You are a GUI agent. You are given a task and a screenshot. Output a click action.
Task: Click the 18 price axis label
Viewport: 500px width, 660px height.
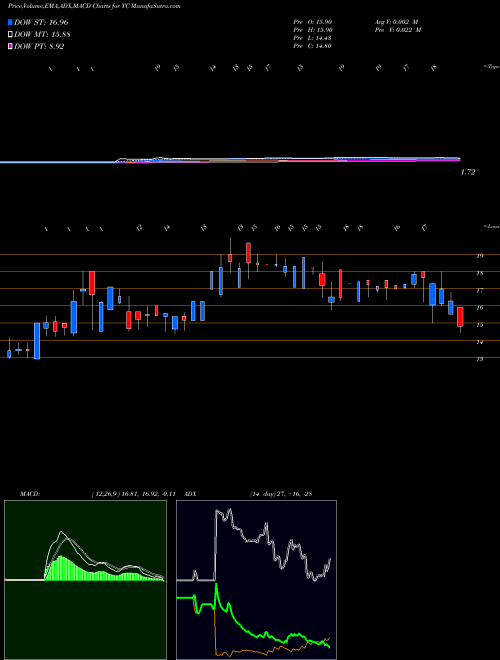pos(479,273)
